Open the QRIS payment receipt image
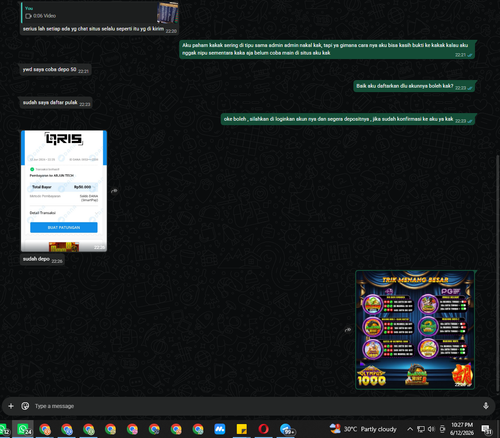Image resolution: width=500 pixels, height=438 pixels. [64, 191]
